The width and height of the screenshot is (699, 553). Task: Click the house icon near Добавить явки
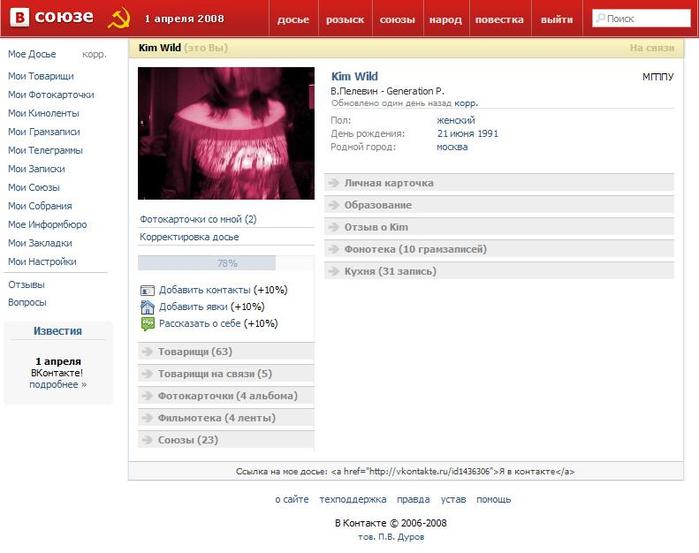[147, 307]
